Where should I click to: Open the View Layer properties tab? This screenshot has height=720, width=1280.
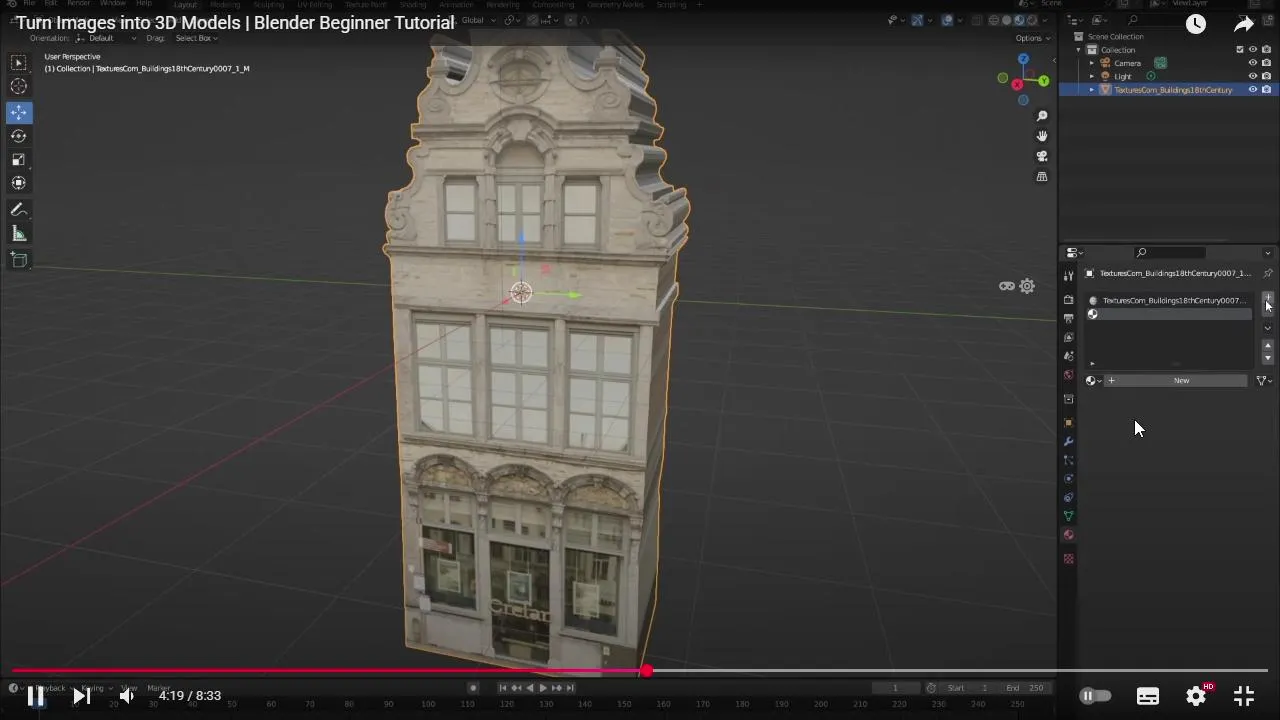coord(1068,337)
